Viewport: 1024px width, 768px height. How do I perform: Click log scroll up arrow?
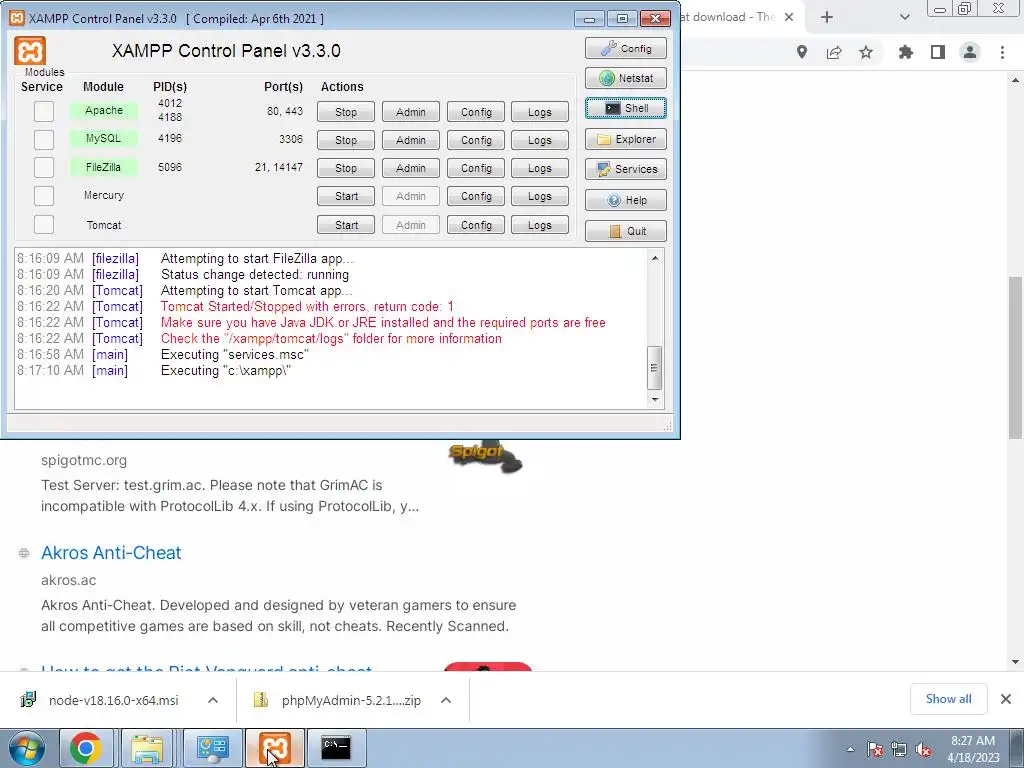point(654,258)
